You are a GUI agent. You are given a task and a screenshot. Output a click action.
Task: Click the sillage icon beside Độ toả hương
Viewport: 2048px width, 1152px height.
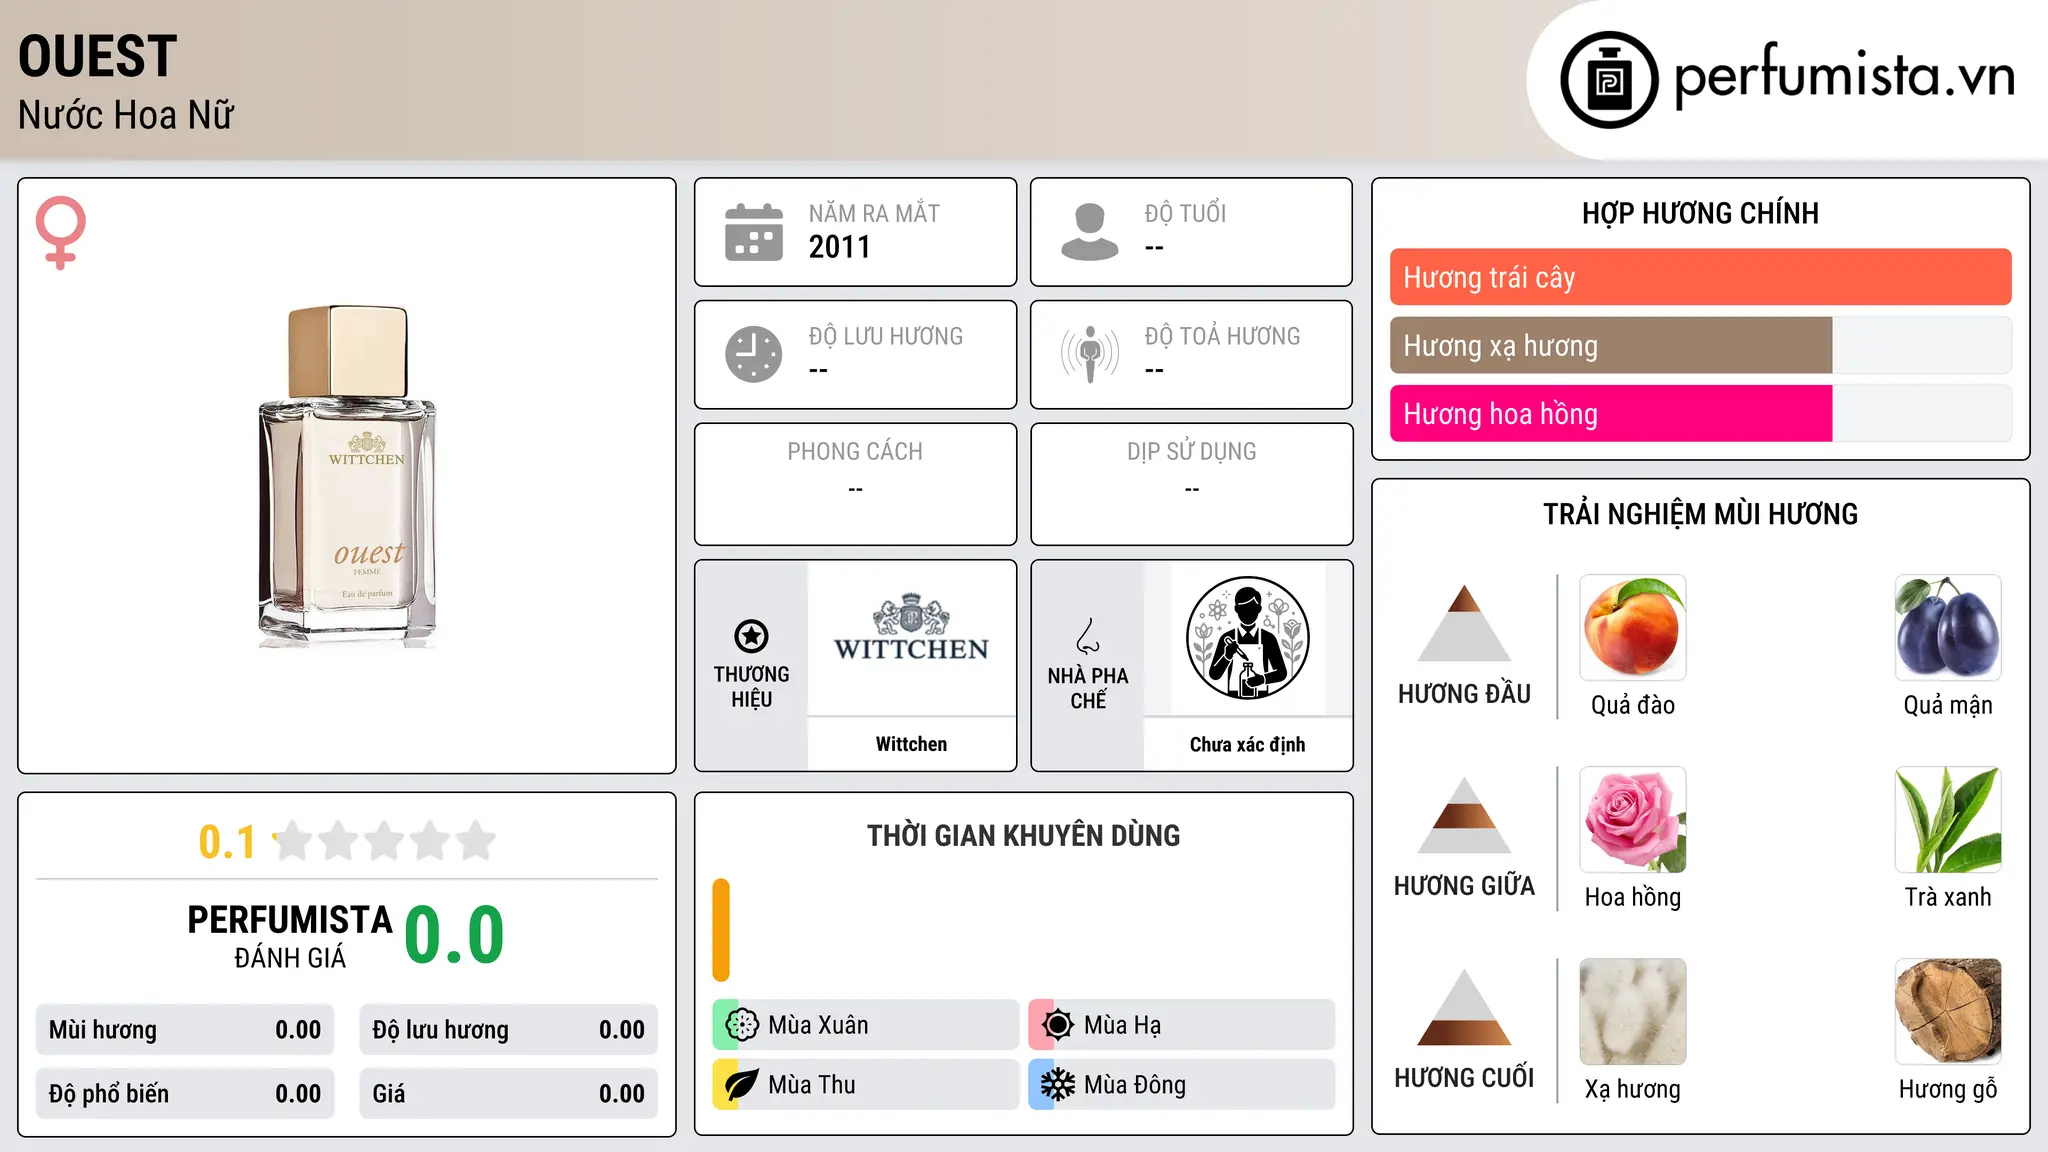1090,354
